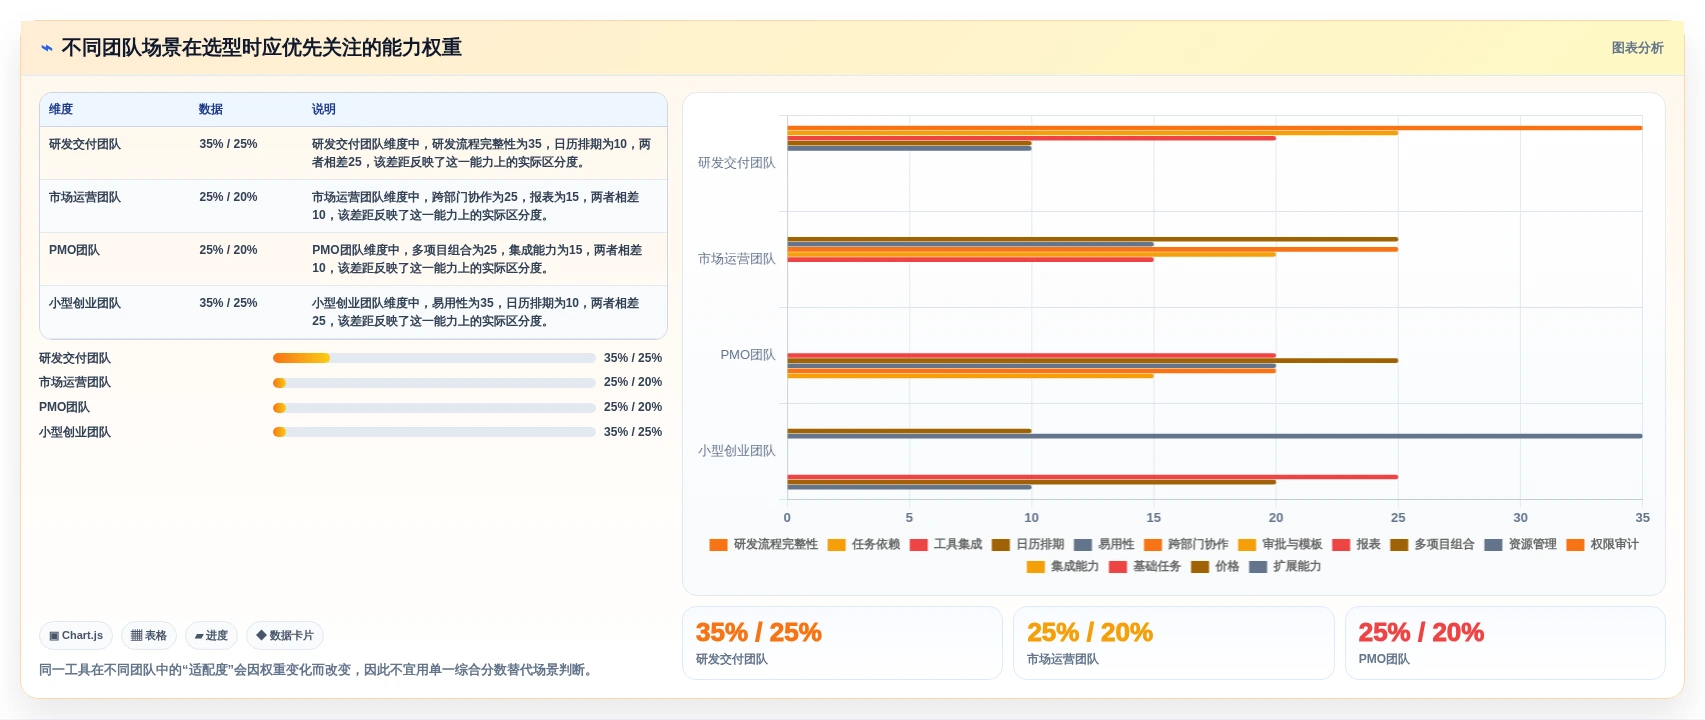Click the 图表分析 label in header

point(1637,48)
